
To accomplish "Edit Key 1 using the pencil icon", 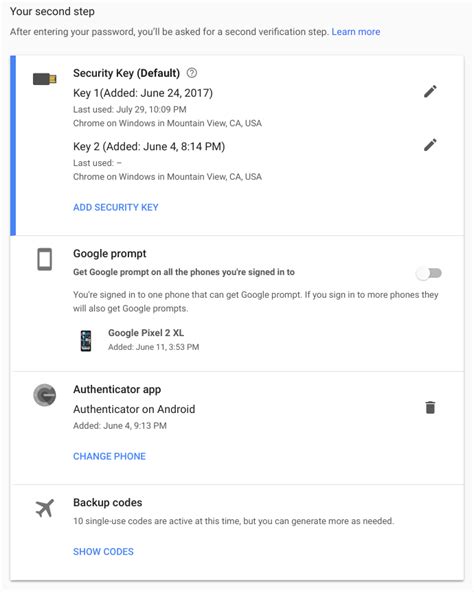I will (430, 91).
